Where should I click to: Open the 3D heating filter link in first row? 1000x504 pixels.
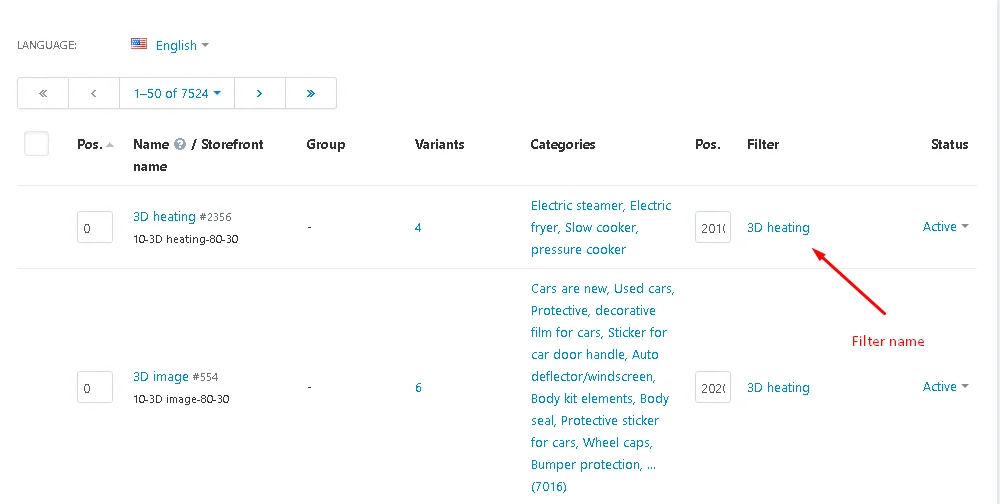778,228
